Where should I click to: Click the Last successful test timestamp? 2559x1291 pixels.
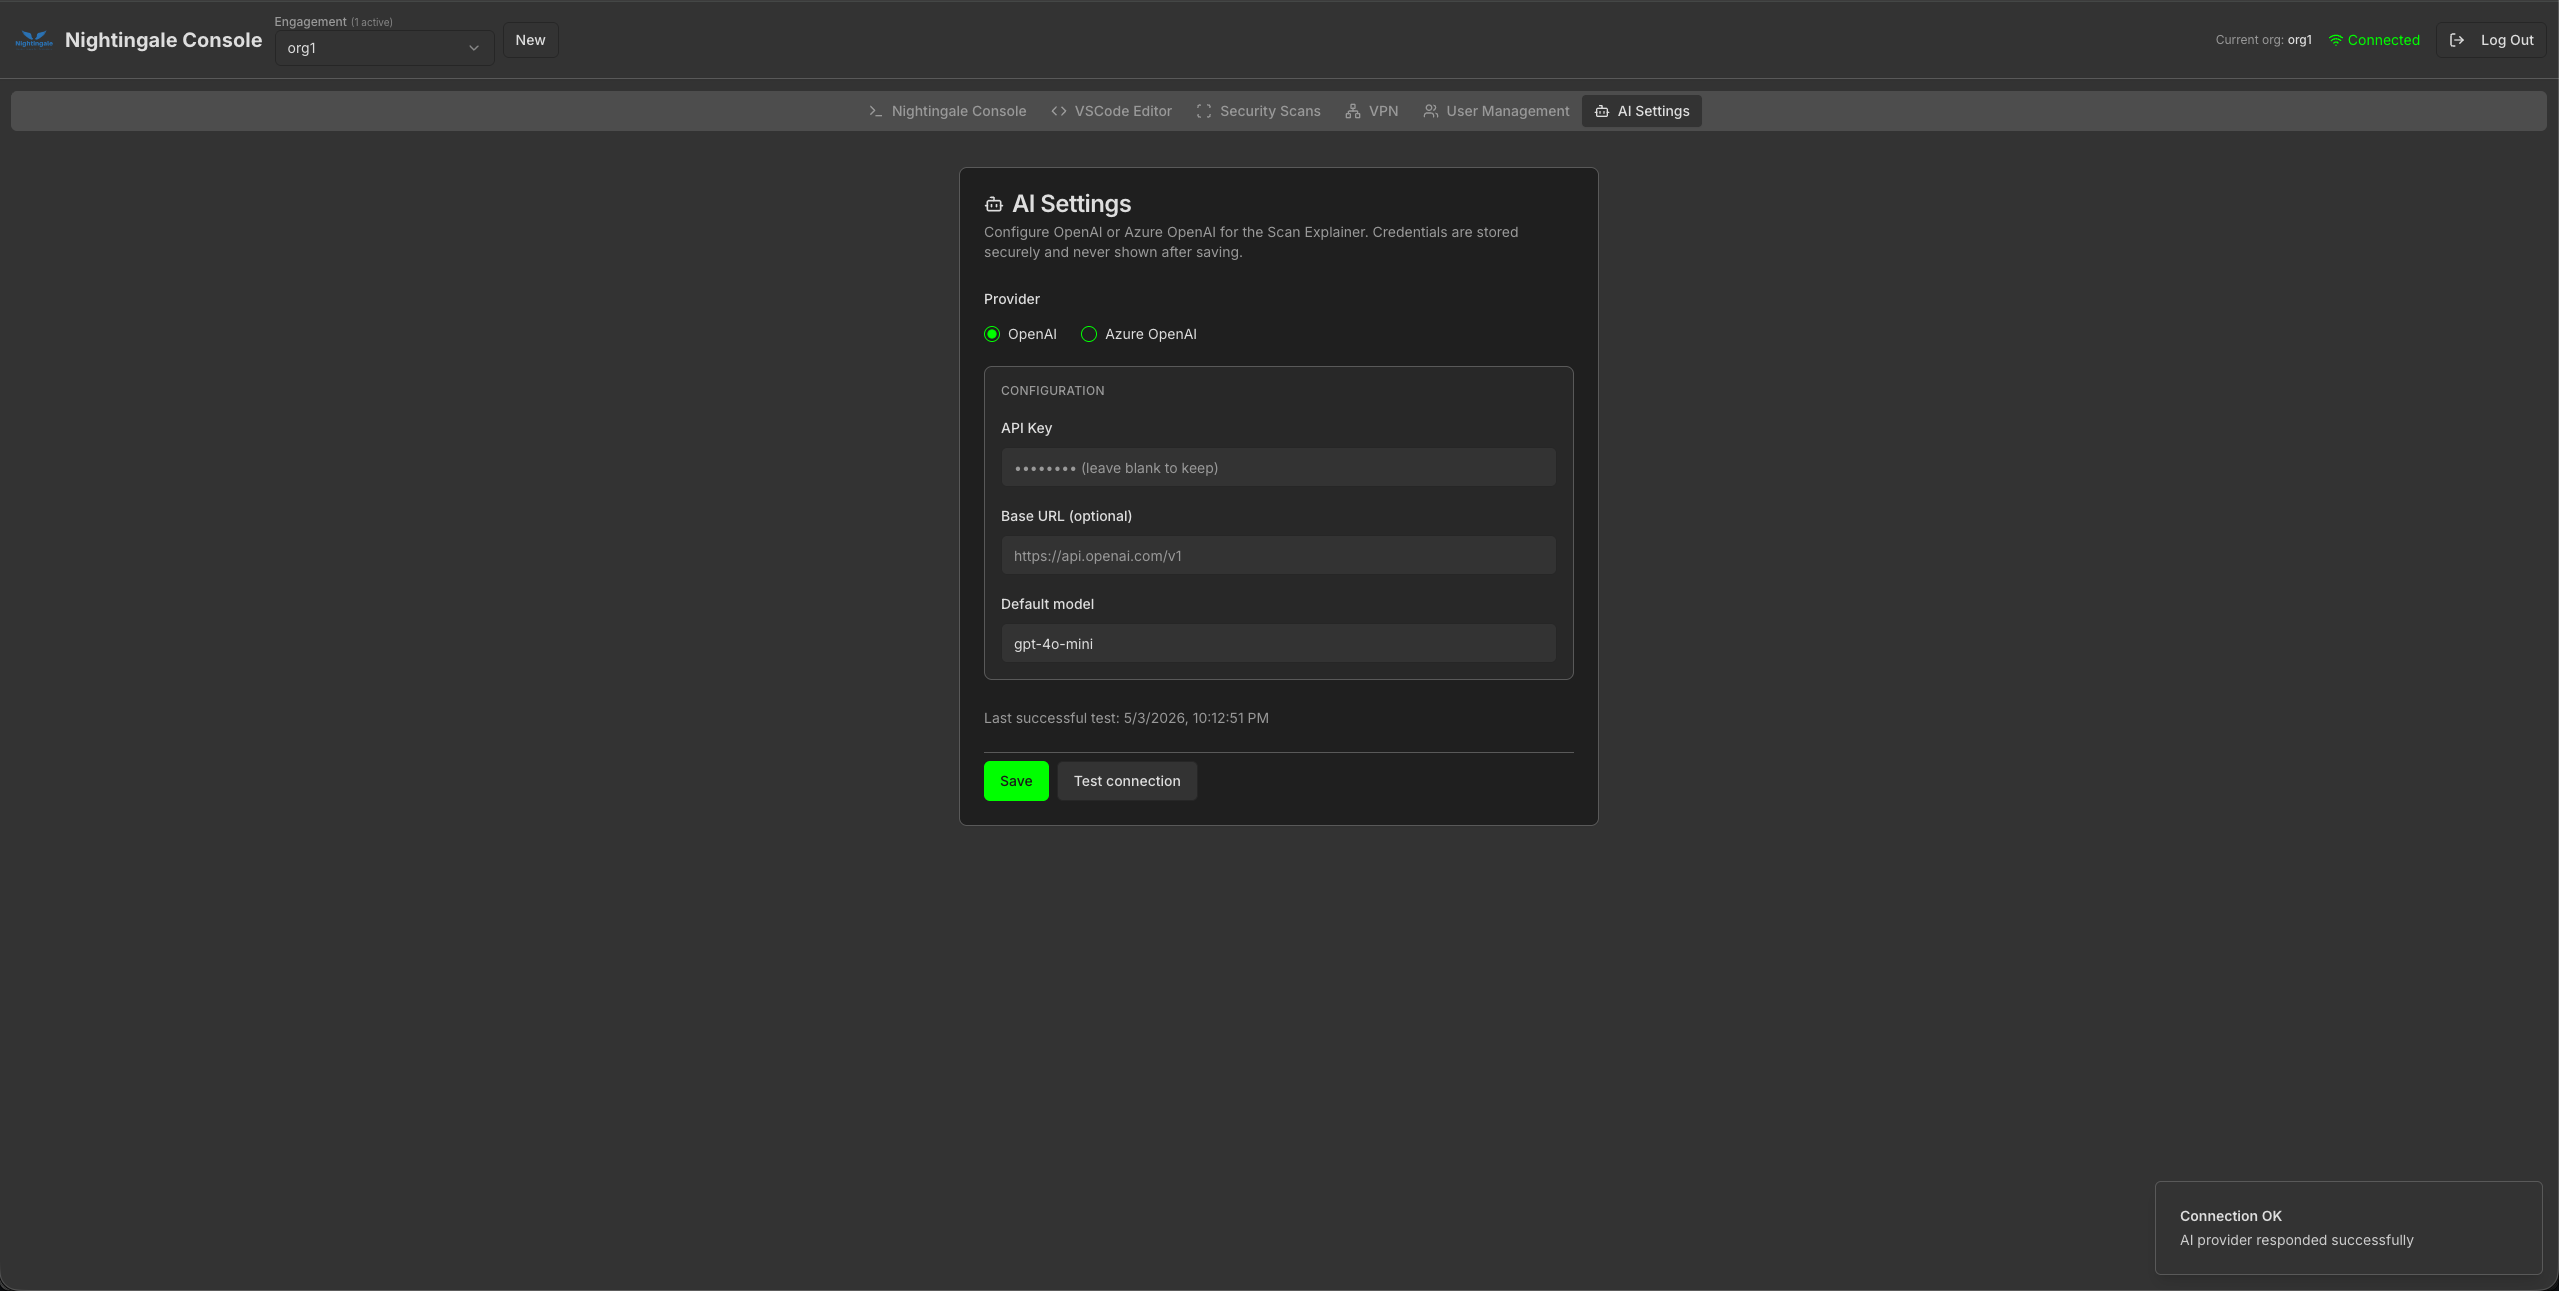point(1126,718)
